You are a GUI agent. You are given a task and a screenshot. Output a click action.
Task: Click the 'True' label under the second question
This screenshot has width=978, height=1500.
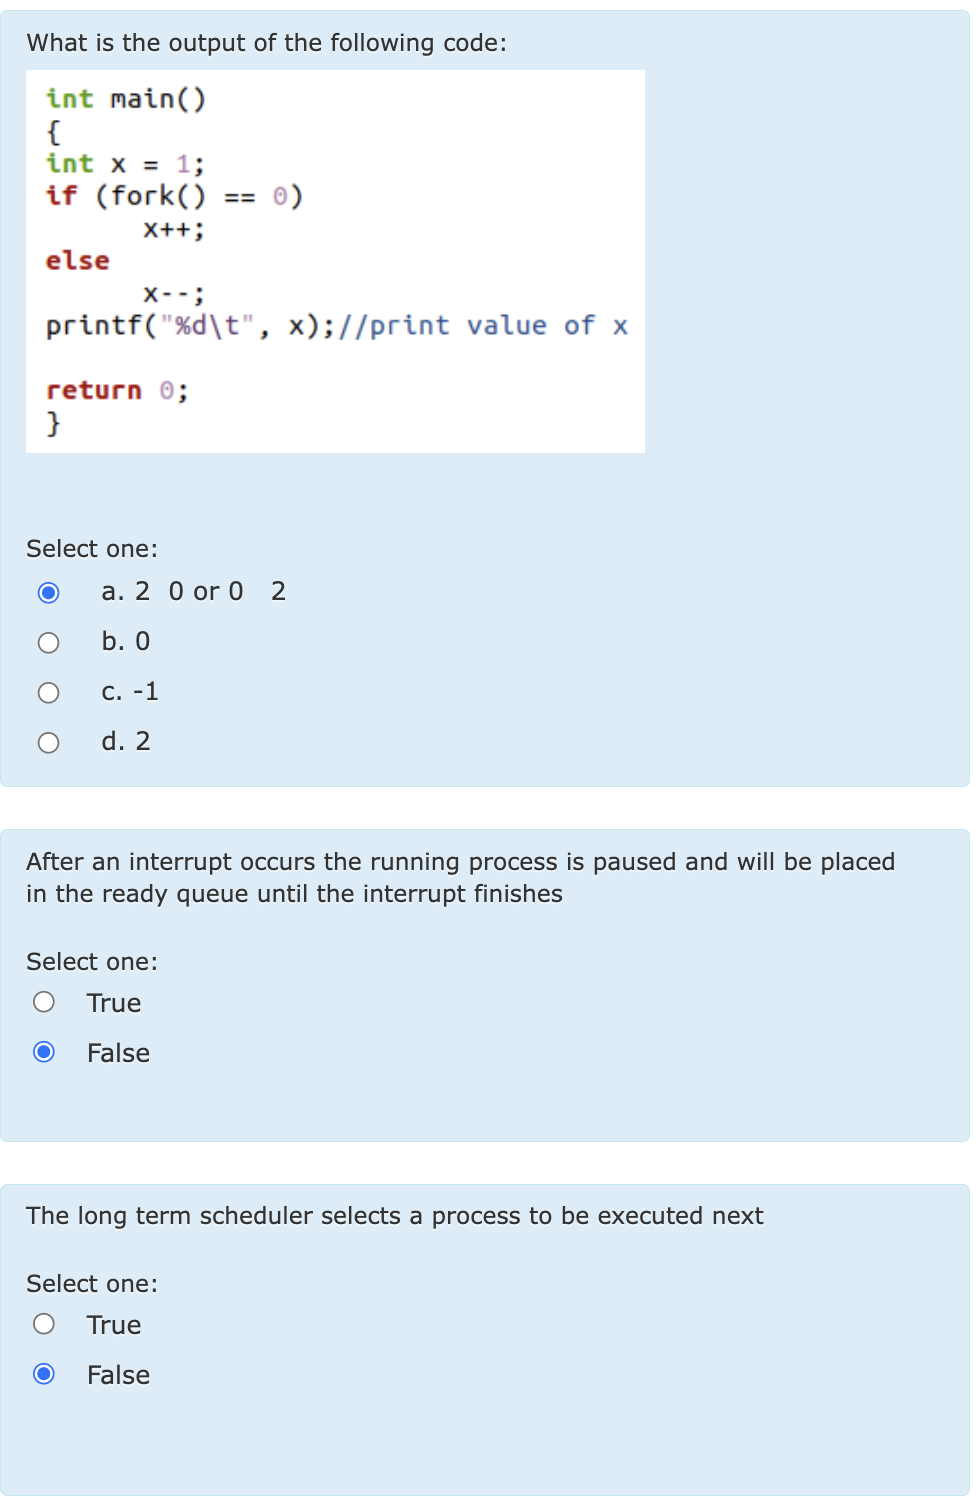113,1003
